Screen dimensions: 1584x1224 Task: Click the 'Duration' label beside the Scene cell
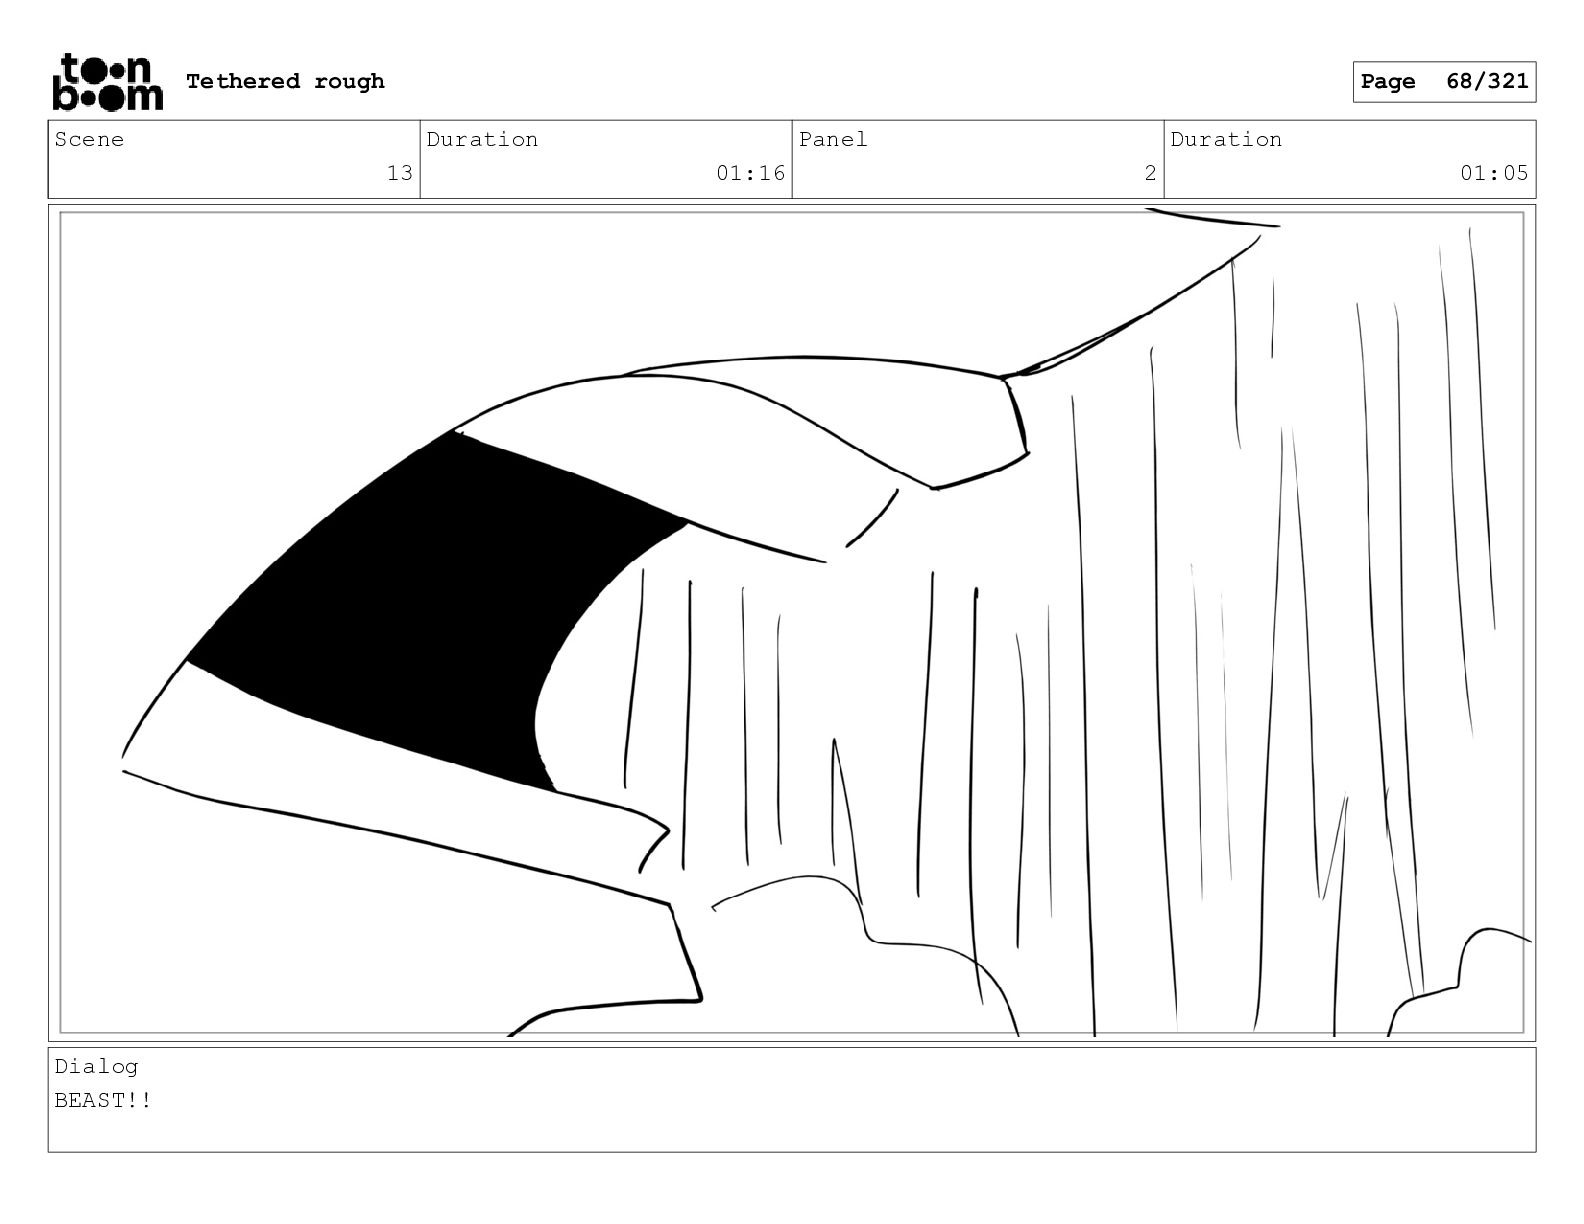482,140
